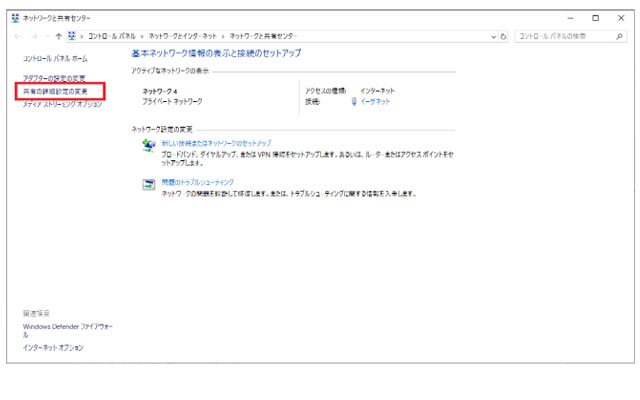The width and height of the screenshot is (640, 400).
Task: Open Windows Defender ファイアウォール link
Action: click(68, 331)
